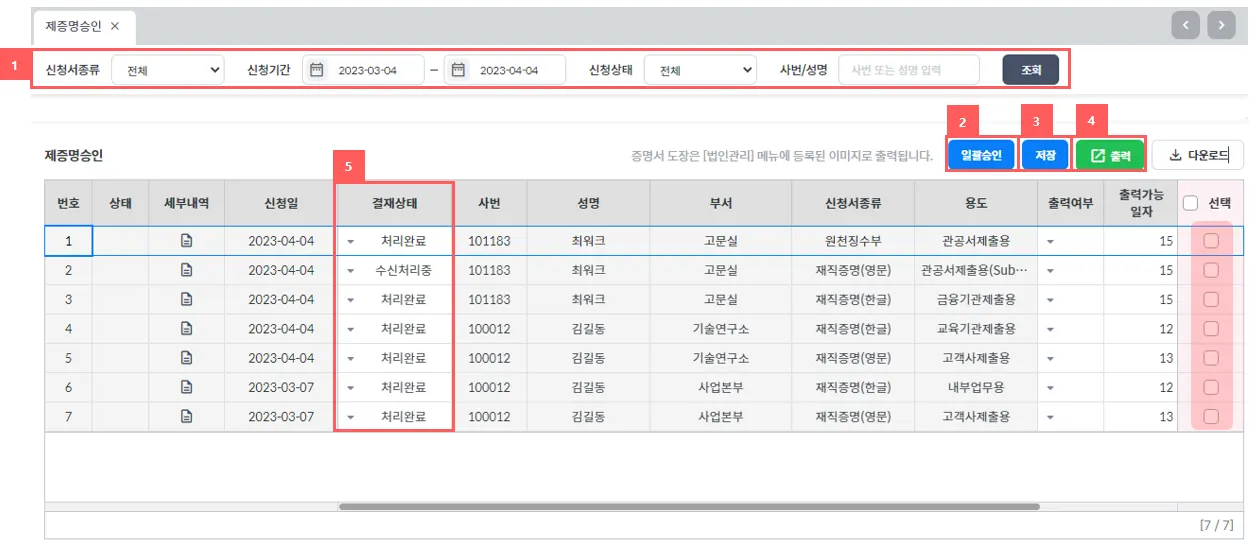Check the selection box for row 2
1250x544 pixels.
coord(1211,270)
